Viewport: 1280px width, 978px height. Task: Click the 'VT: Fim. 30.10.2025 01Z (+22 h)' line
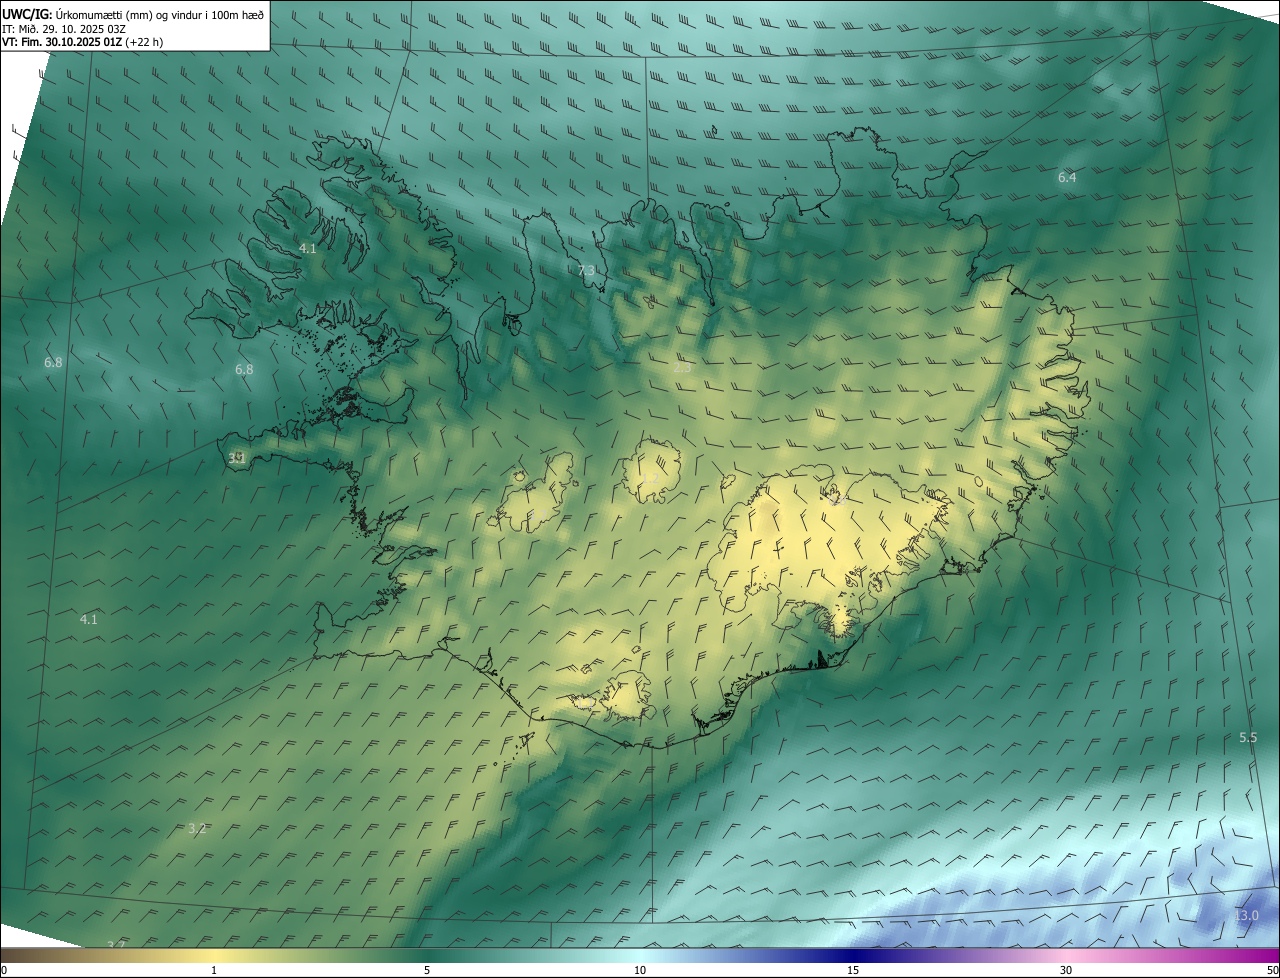coord(82,42)
